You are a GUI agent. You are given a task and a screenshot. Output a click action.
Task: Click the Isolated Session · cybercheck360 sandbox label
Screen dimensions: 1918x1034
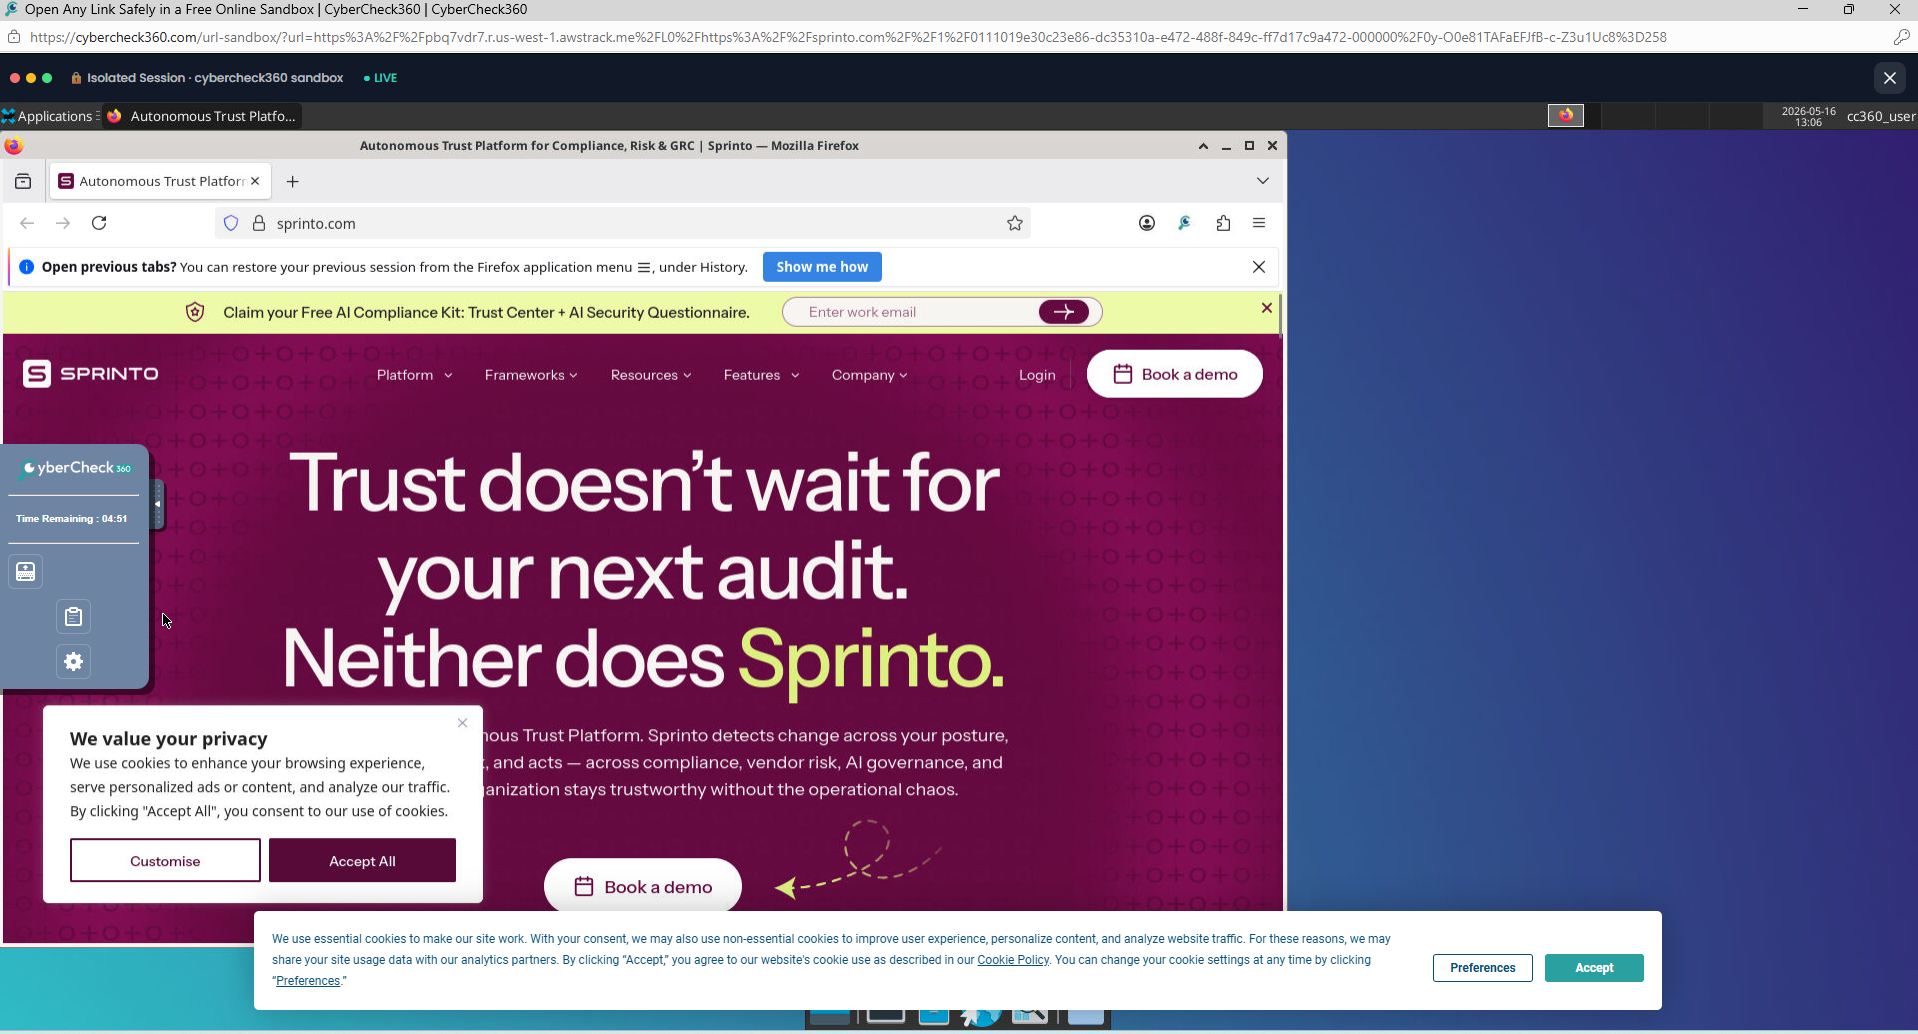pos(215,78)
